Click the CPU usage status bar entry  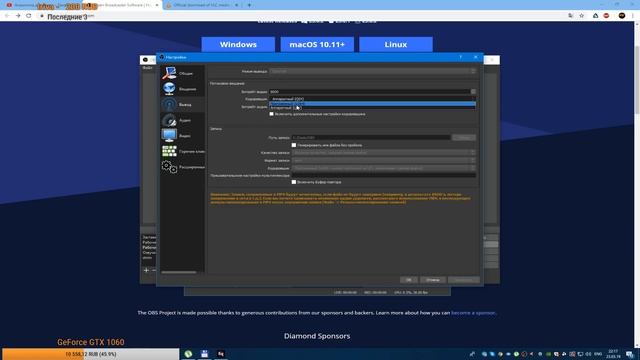coord(411,292)
